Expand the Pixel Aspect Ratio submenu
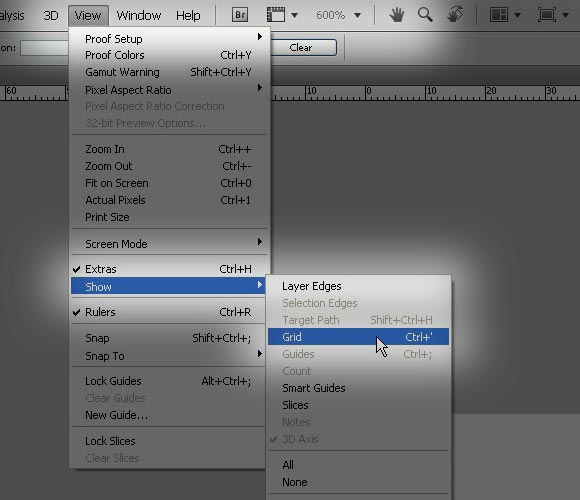 coord(169,90)
